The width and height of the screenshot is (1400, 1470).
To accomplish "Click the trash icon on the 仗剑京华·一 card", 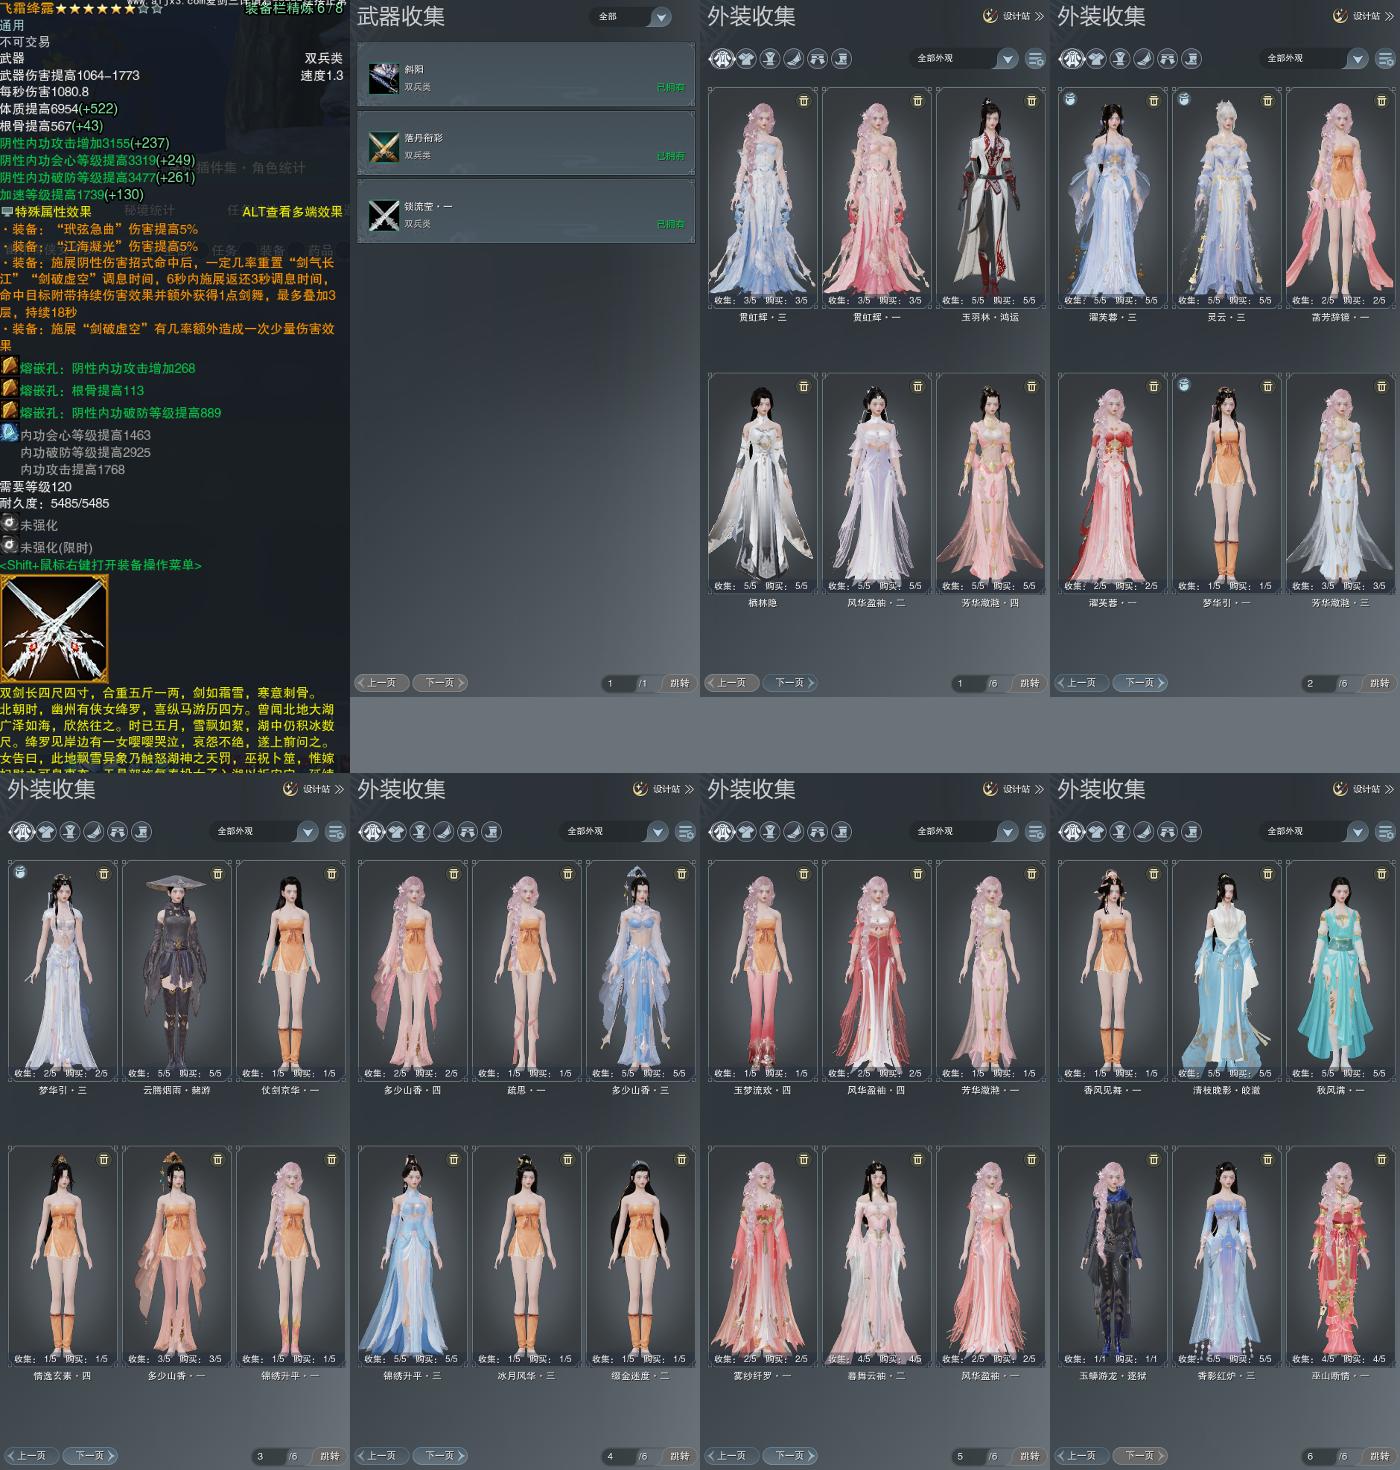I will click(x=331, y=874).
